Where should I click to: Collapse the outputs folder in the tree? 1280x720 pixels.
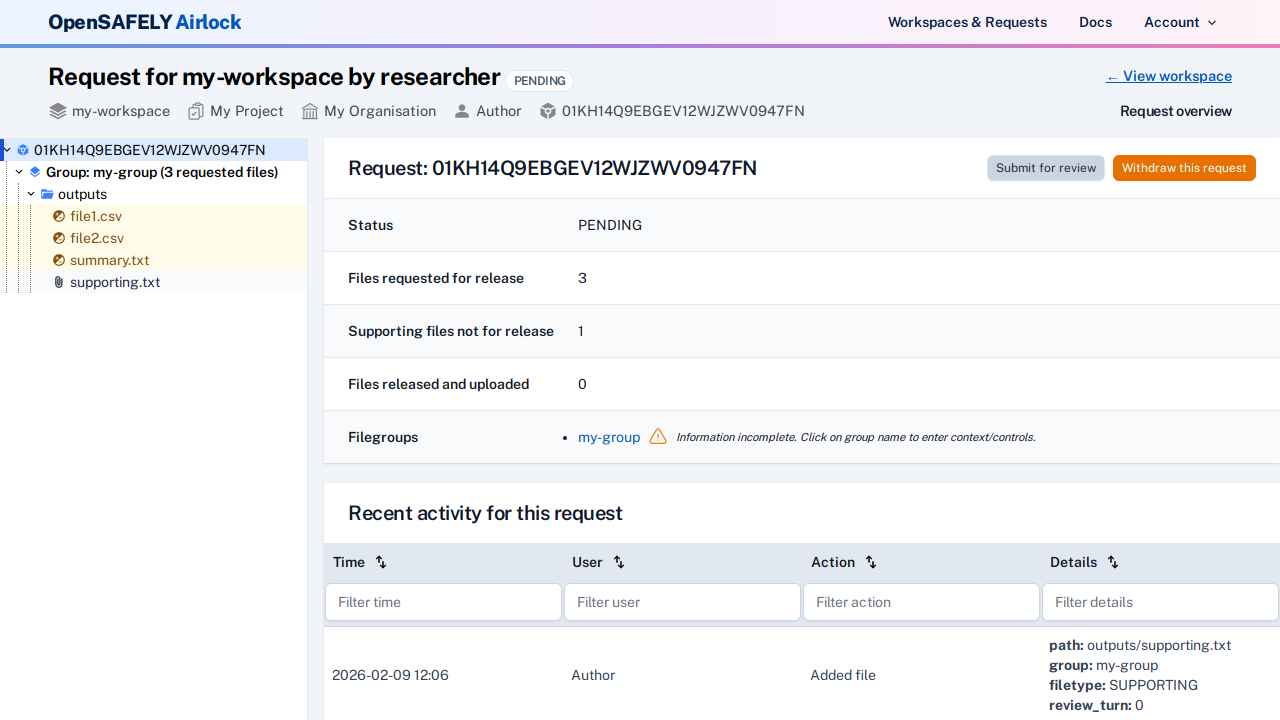[x=31, y=194]
